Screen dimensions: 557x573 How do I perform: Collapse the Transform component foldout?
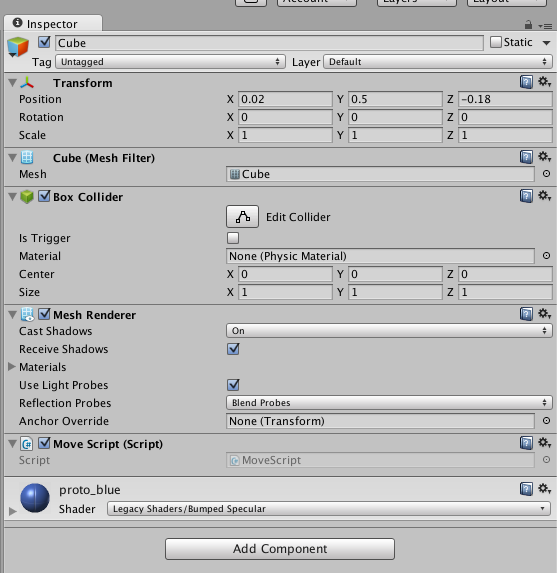pos(12,83)
